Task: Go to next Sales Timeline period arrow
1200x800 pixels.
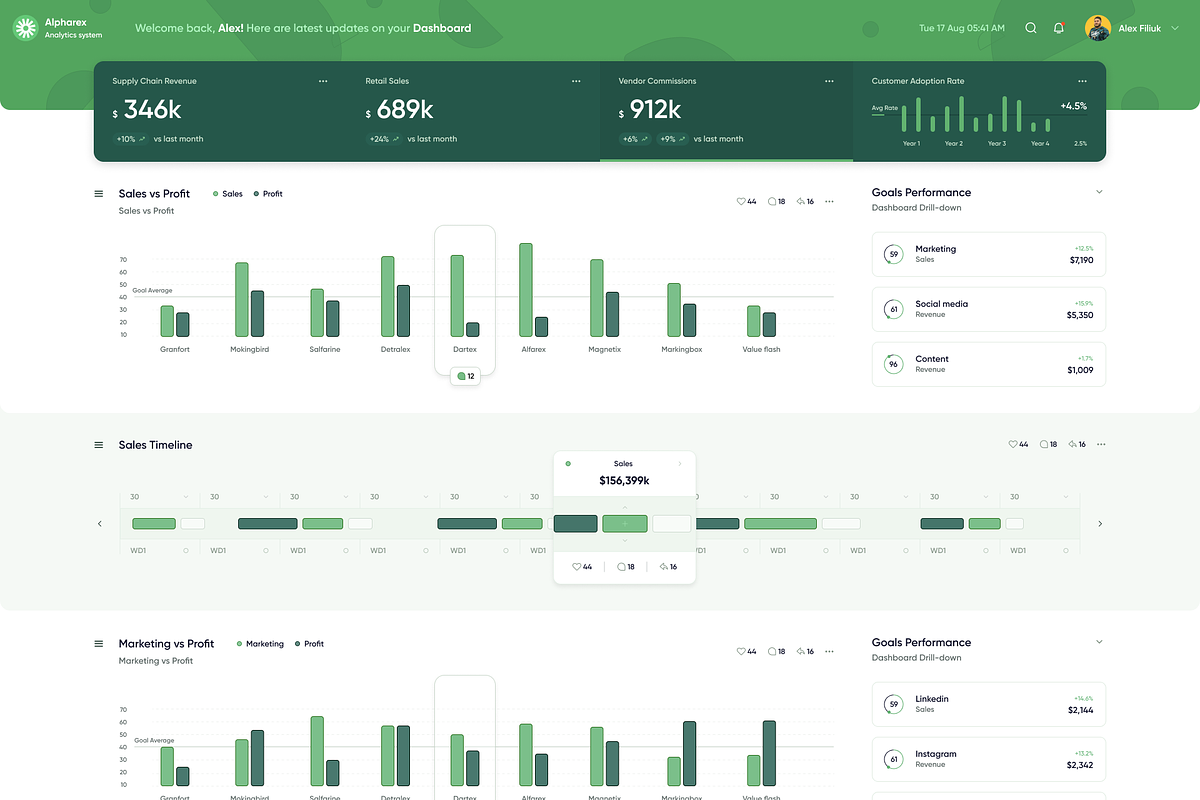Action: [1100, 524]
